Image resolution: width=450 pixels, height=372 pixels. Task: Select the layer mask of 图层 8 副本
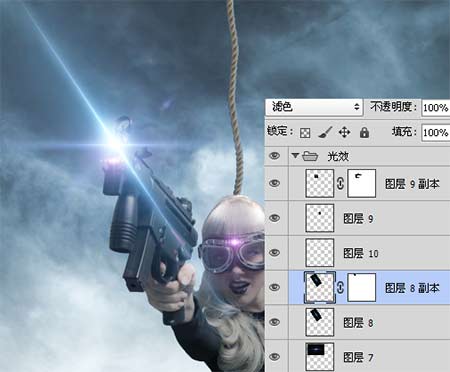[x=361, y=287]
